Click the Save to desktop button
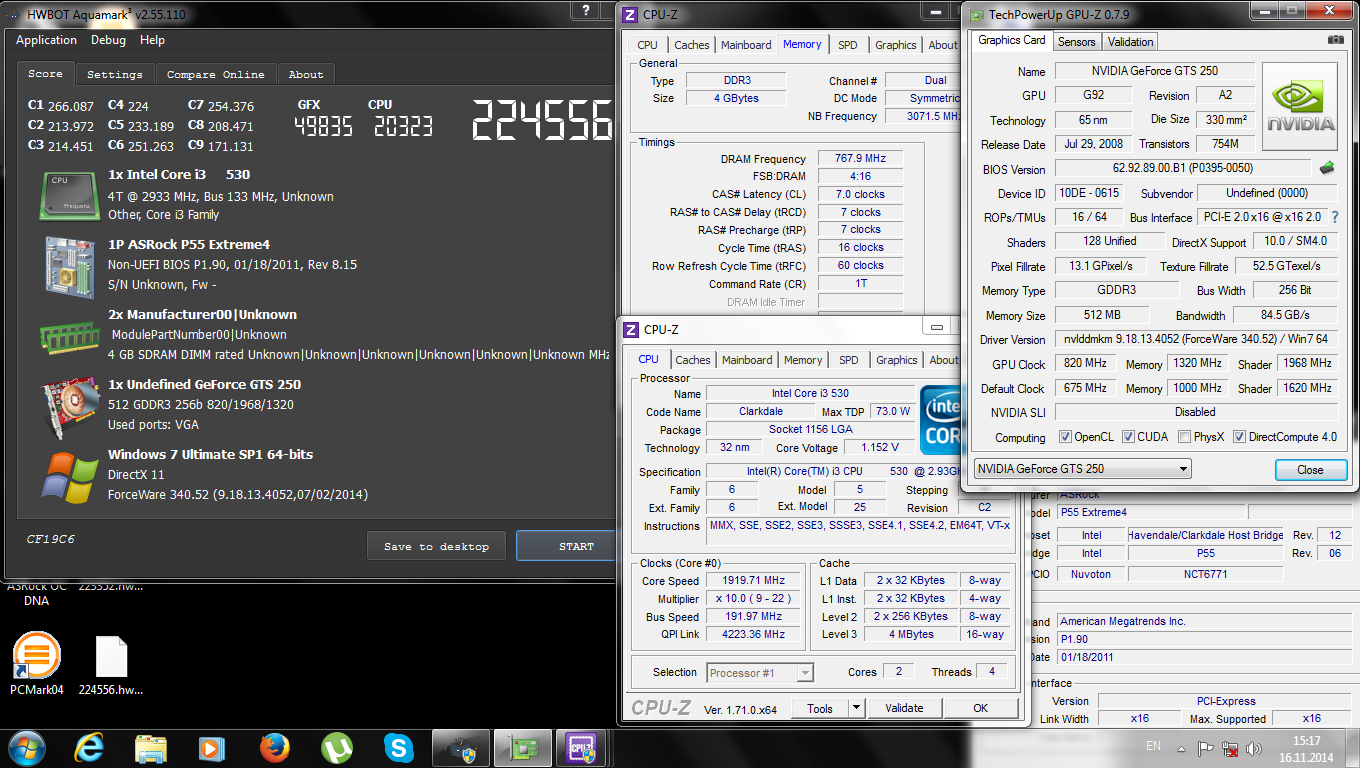 [436, 546]
